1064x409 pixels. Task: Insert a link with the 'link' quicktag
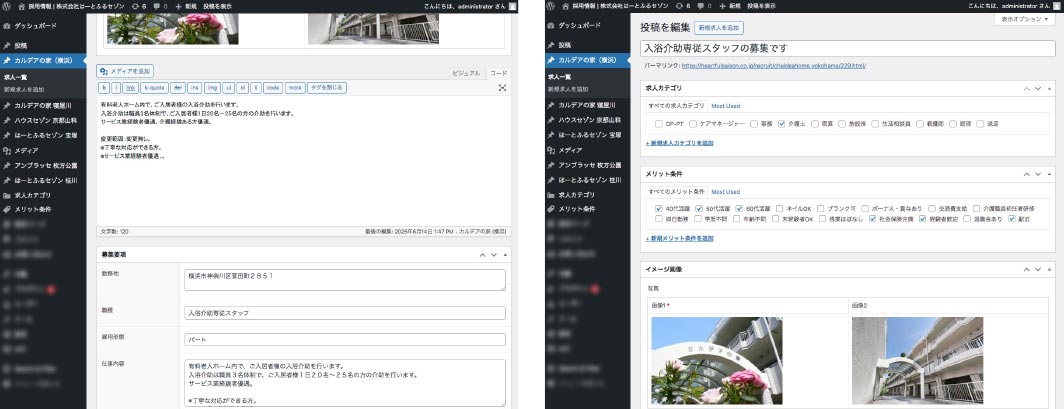(130, 88)
